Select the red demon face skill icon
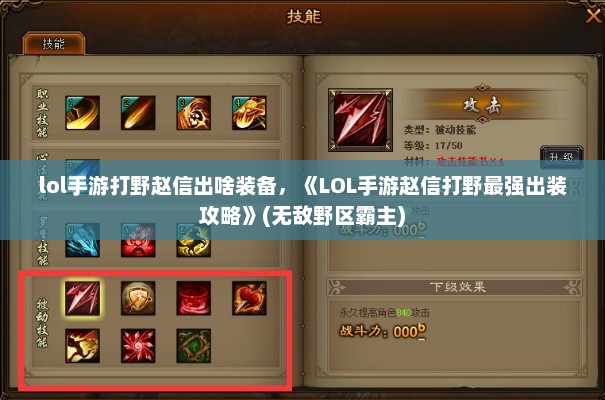The height and width of the screenshot is (400, 605). [x=138, y=240]
